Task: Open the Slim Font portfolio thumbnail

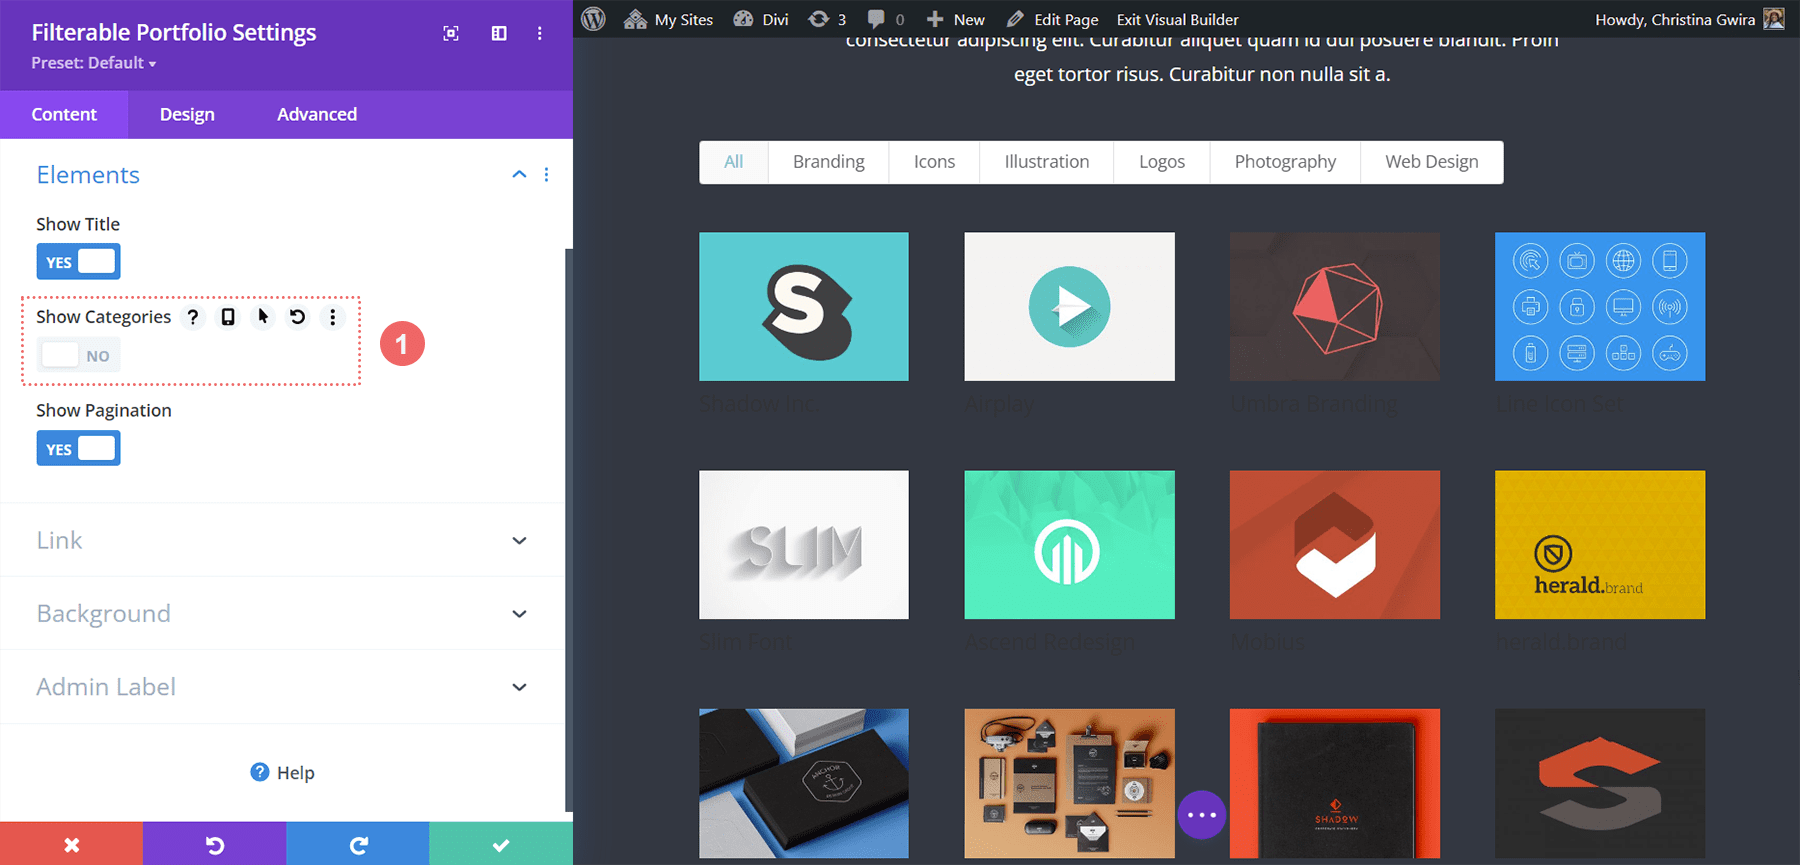Action: click(804, 545)
